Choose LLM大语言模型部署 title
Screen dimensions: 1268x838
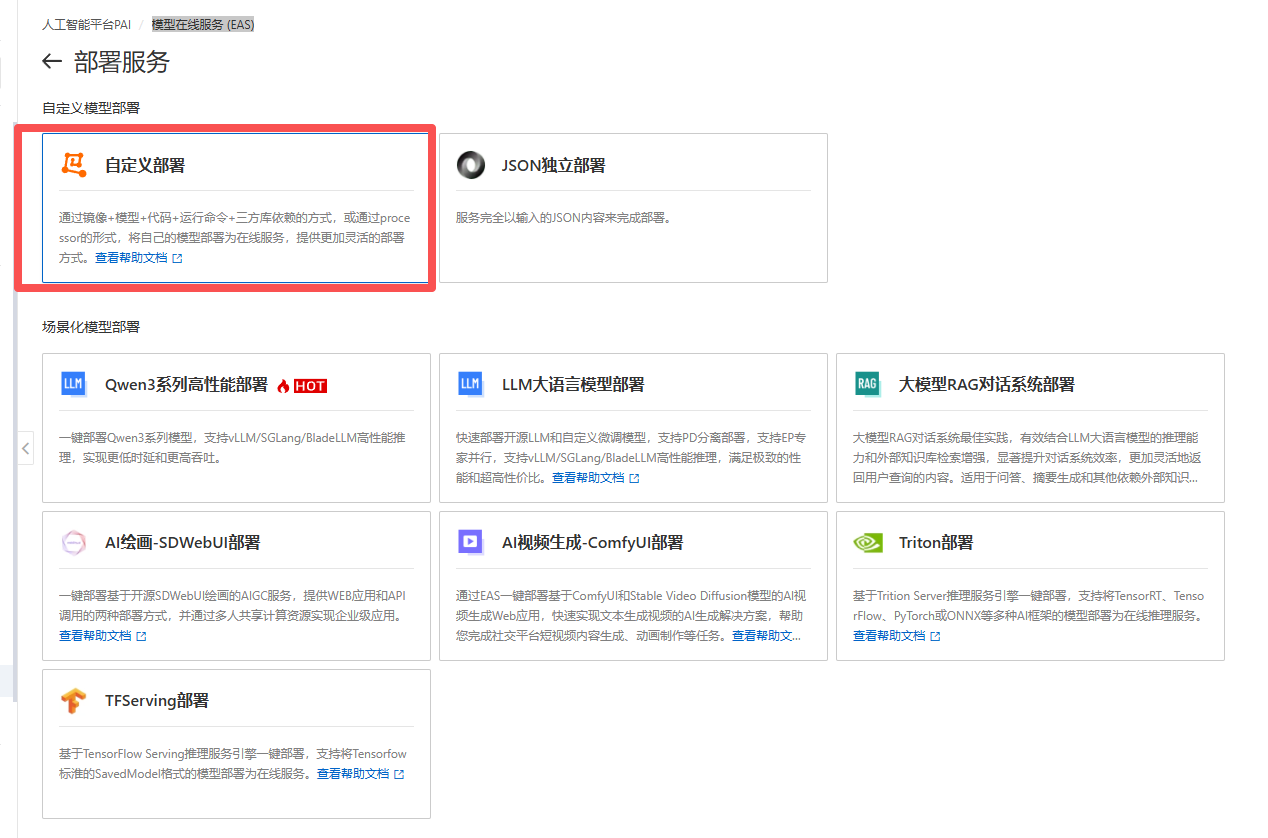point(573,385)
